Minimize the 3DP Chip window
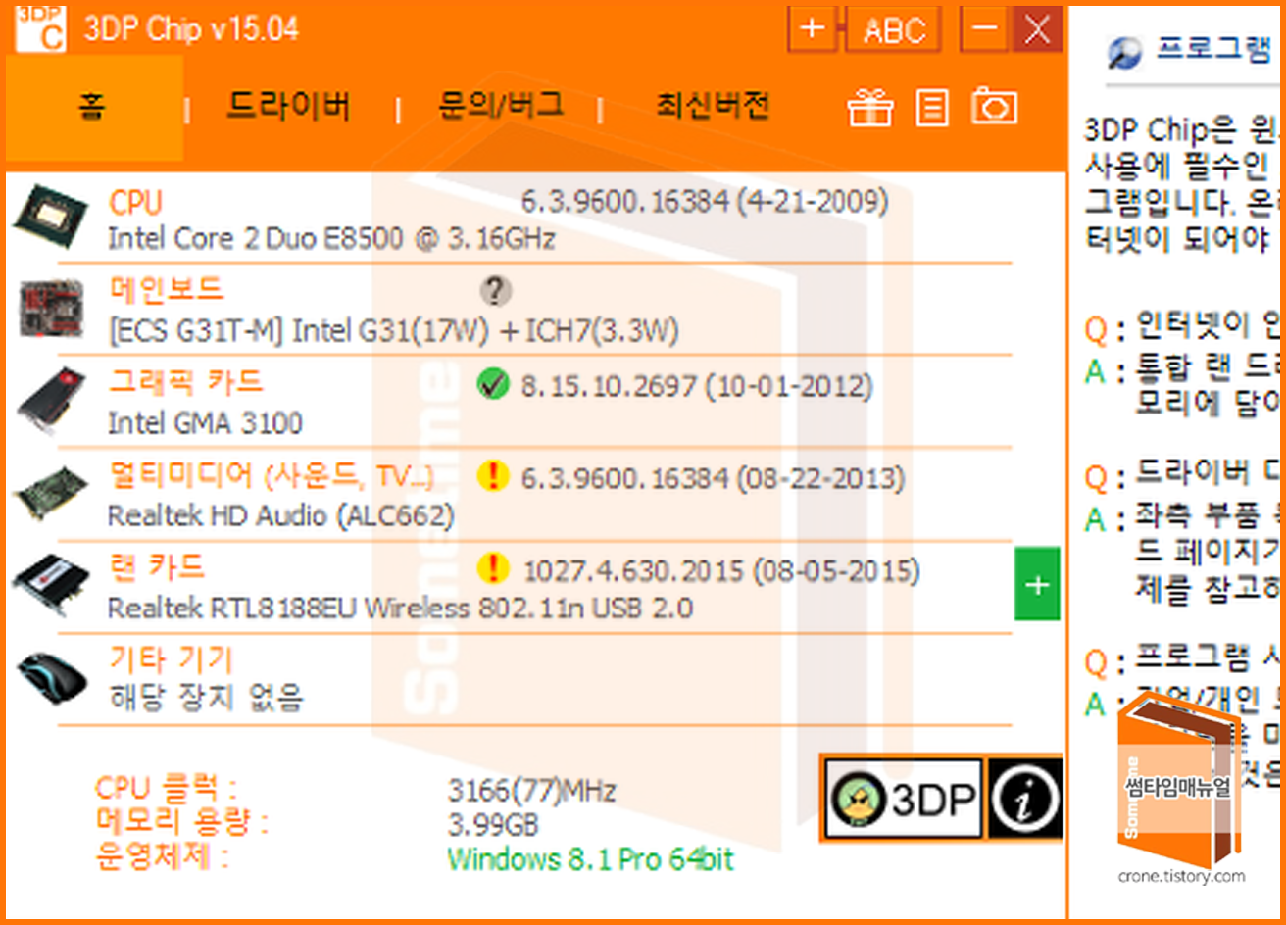 [984, 29]
